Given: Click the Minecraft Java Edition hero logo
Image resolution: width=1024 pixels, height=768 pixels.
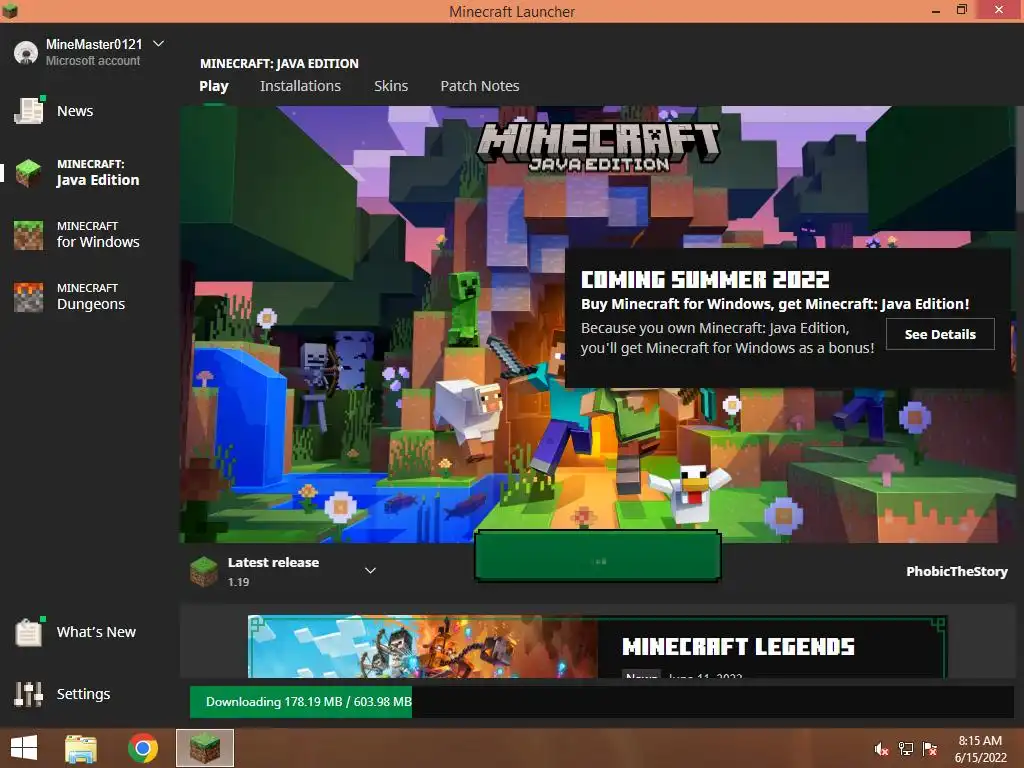Looking at the screenshot, I should (x=599, y=147).
